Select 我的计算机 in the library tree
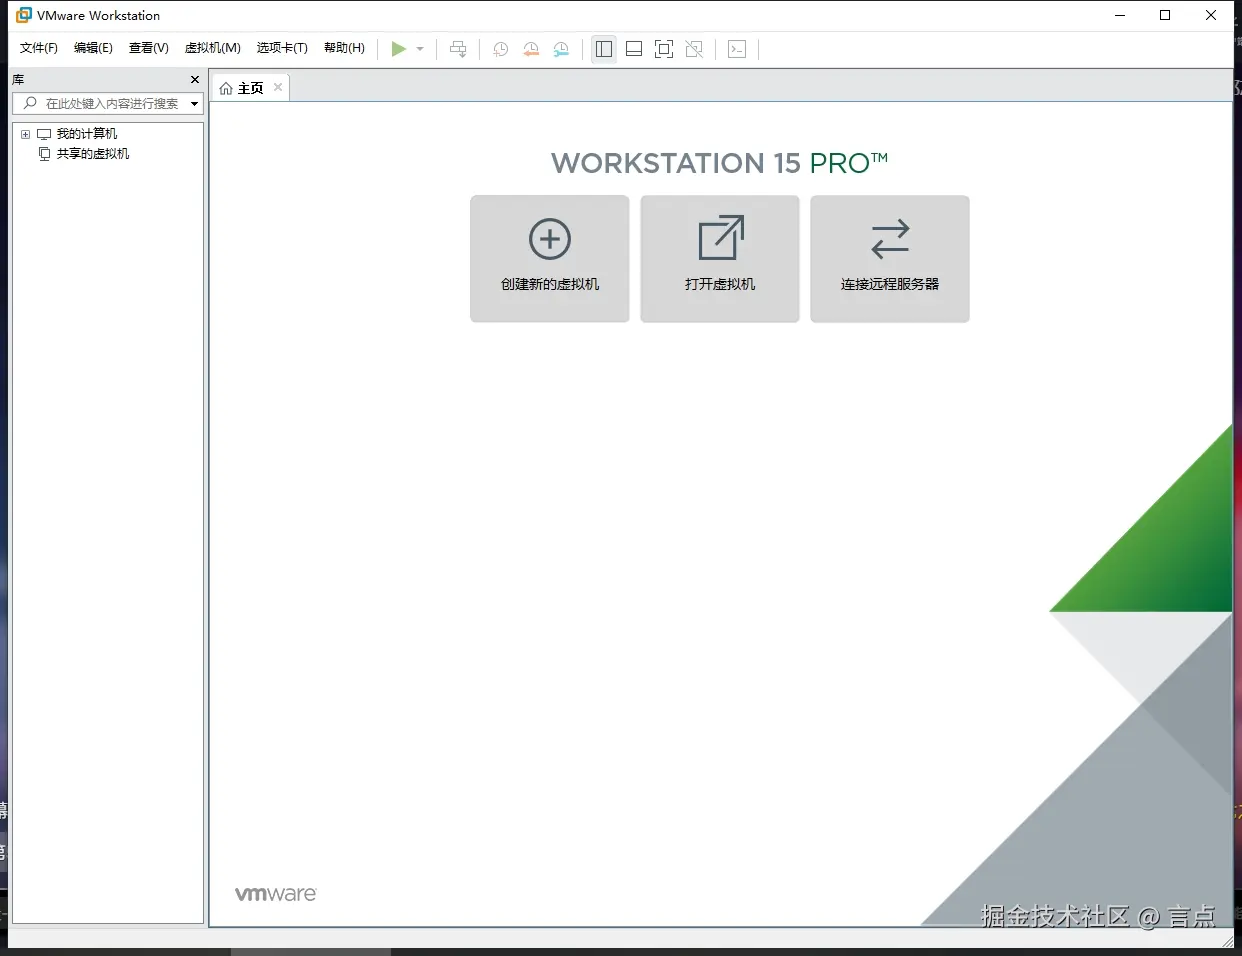The image size is (1242, 956). point(87,134)
